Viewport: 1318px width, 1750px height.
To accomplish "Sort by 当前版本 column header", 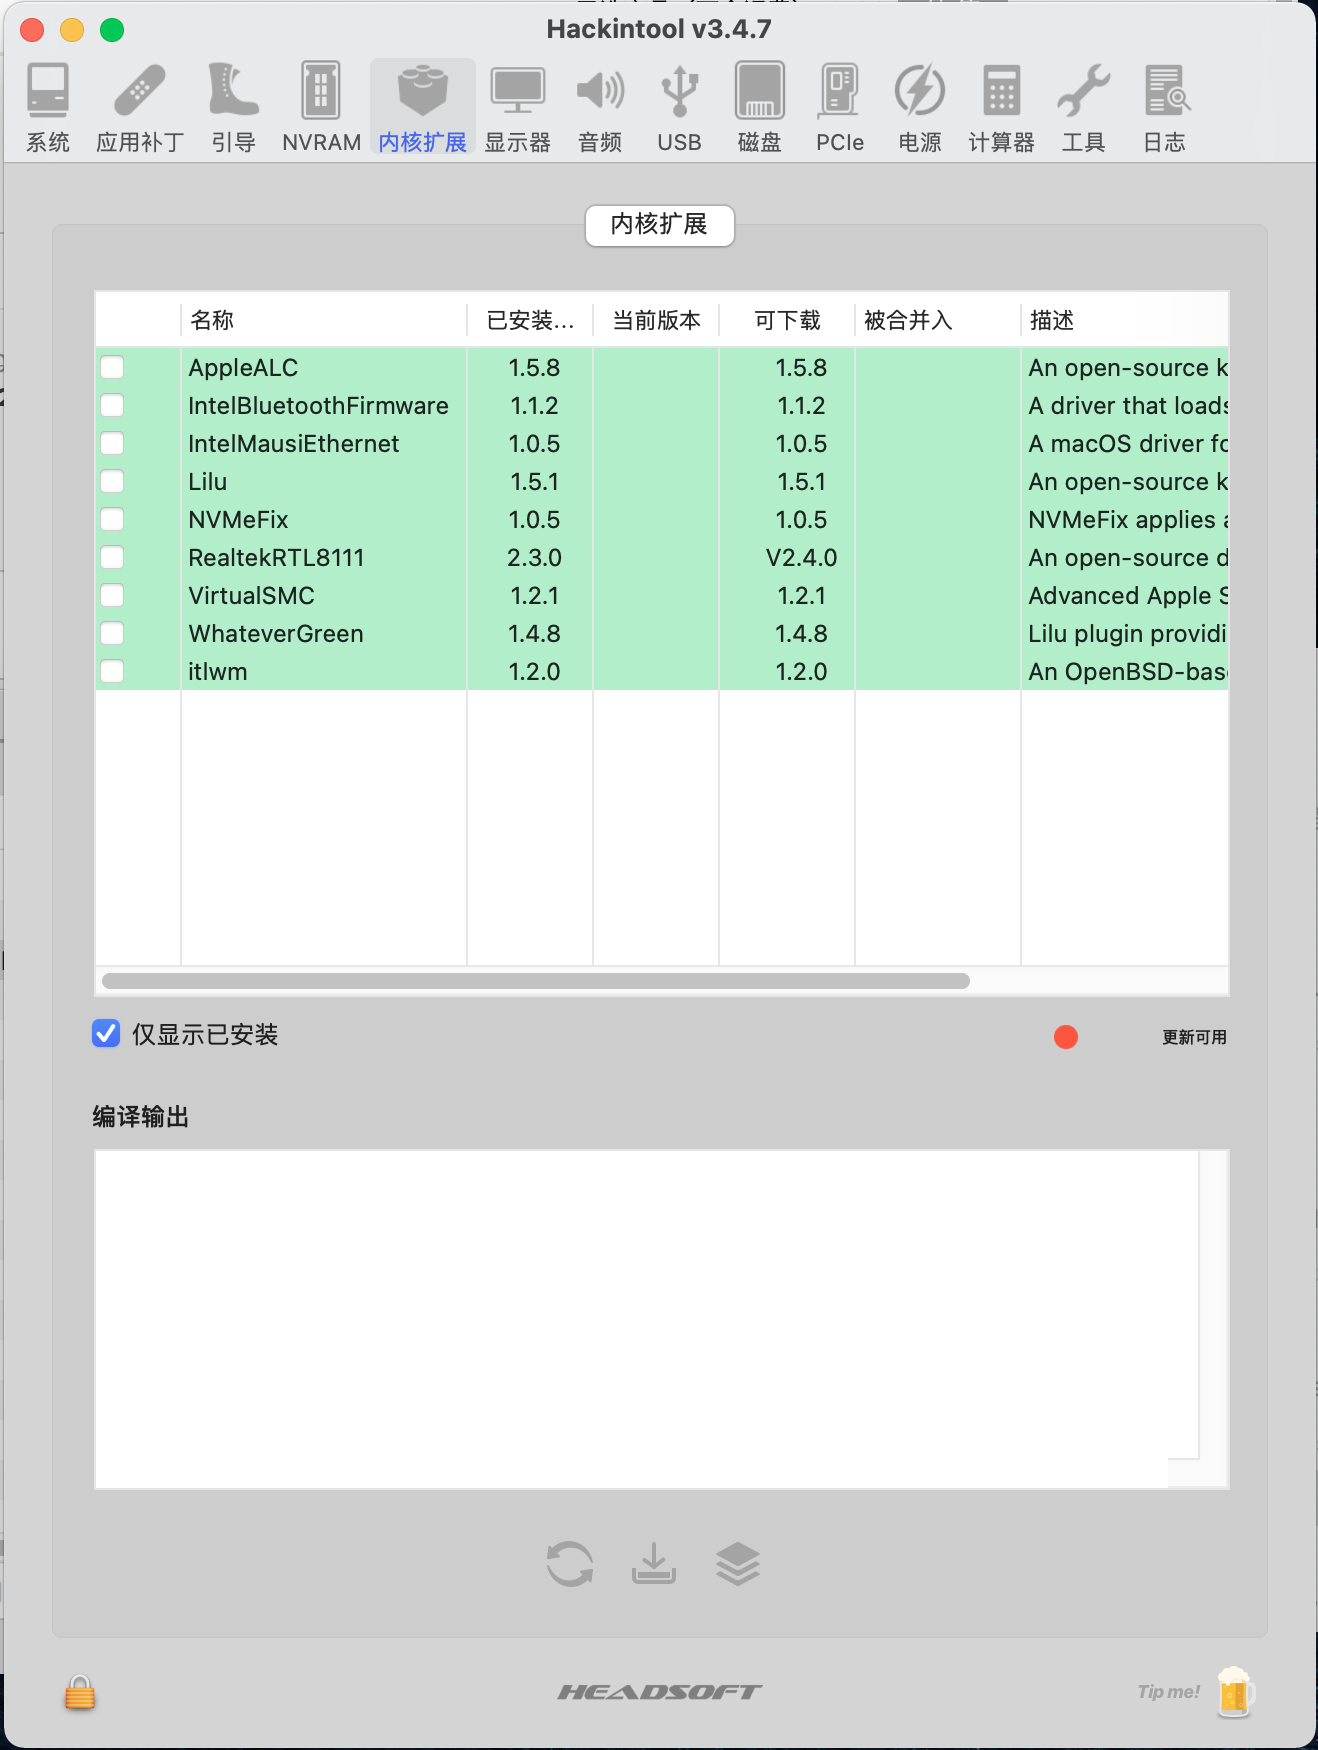I will (x=656, y=320).
